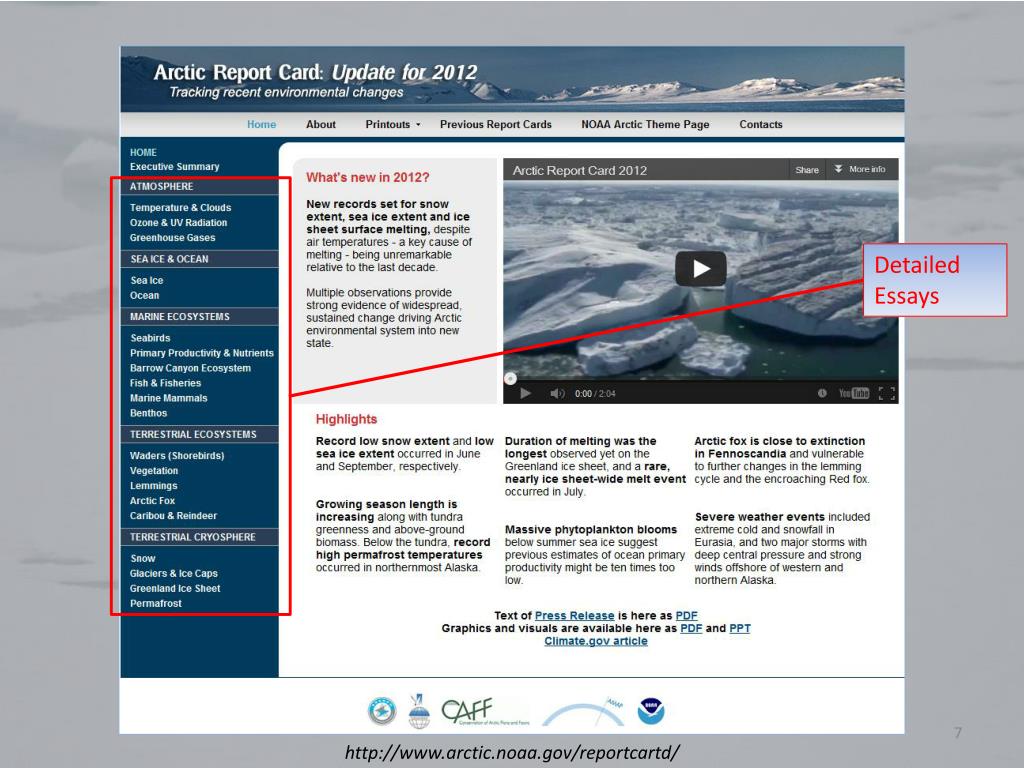Open the Share option on the video
Screen dimensions: 1024x768
(x=807, y=170)
